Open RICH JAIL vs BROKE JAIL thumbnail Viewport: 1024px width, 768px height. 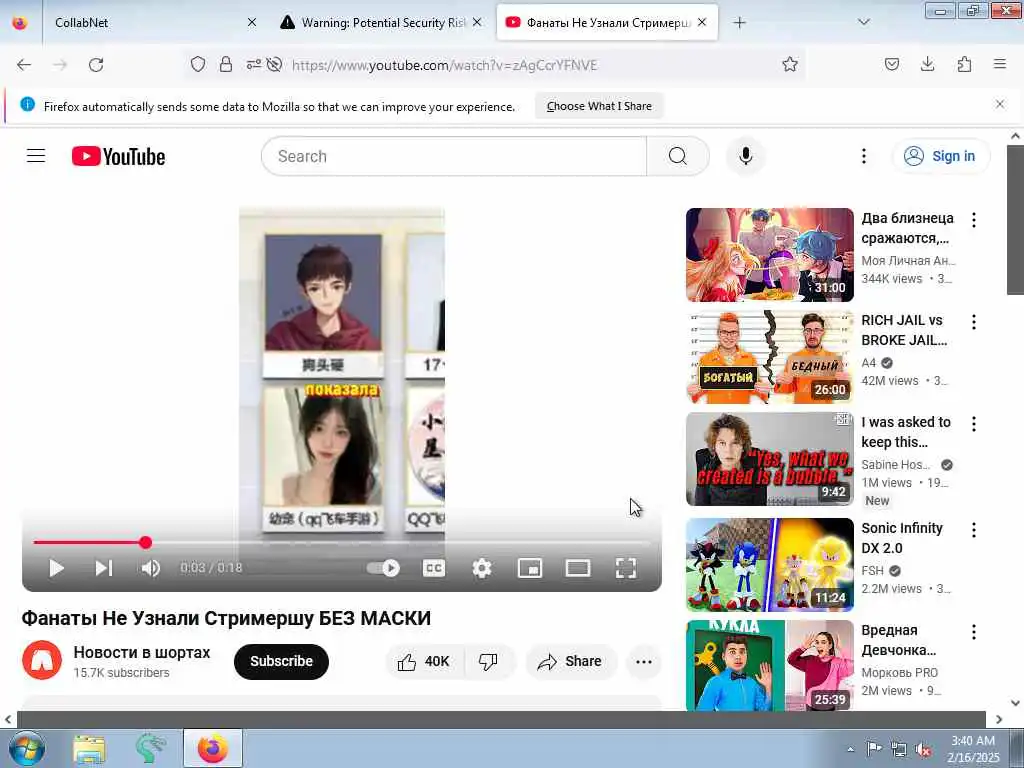769,357
